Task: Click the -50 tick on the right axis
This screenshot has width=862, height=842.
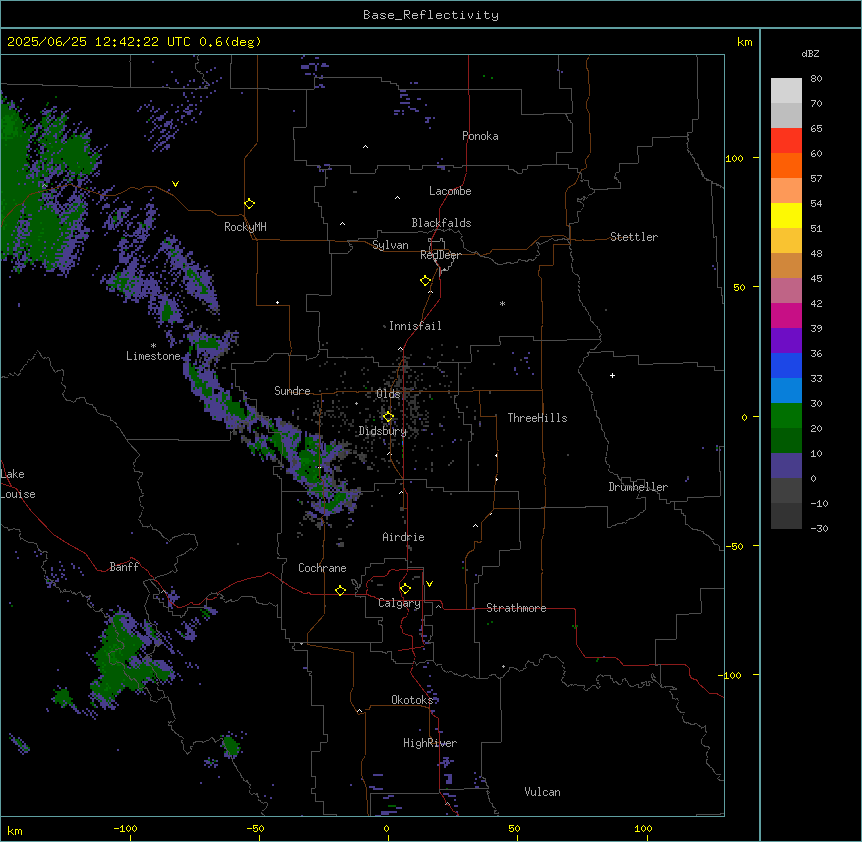Action: tap(734, 546)
